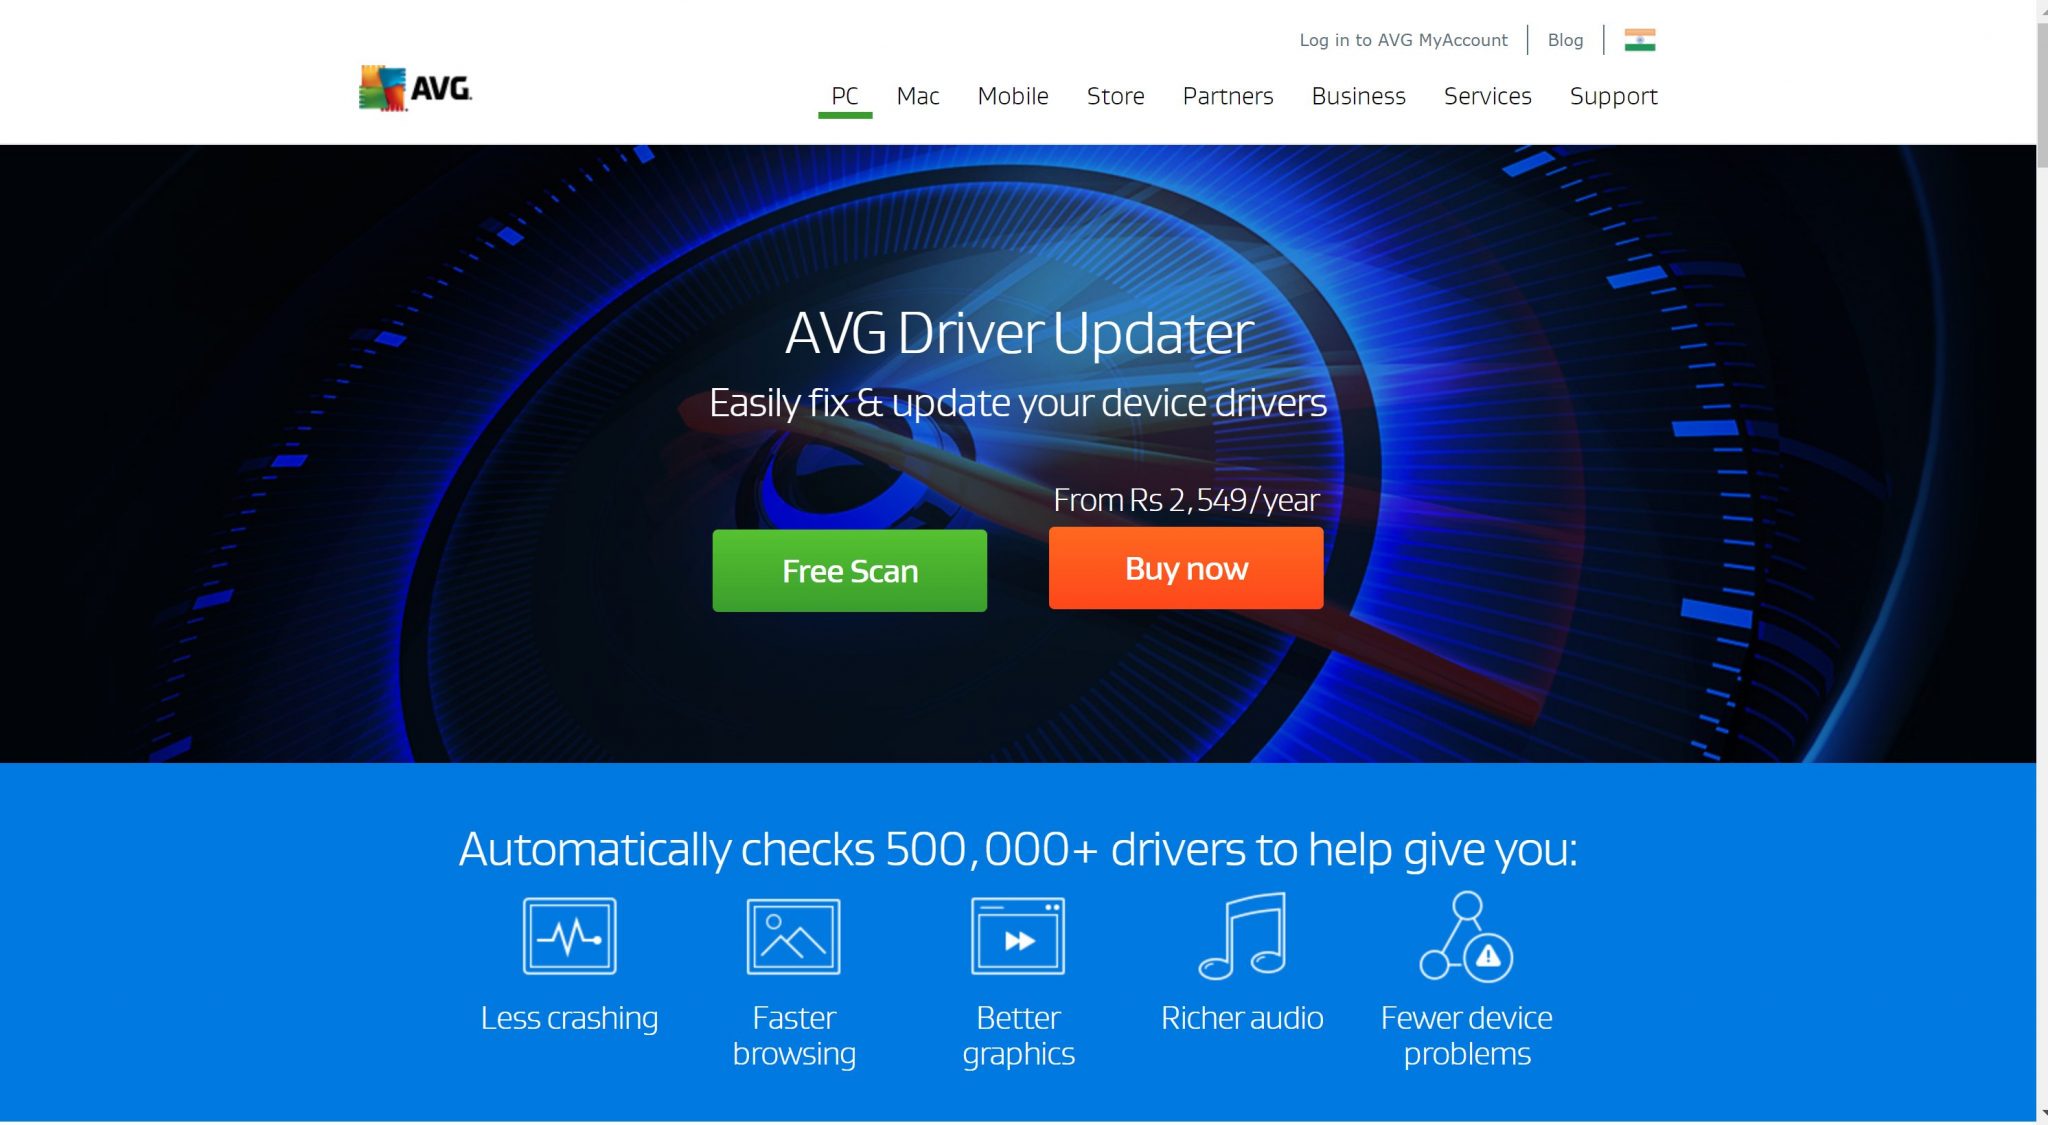Click the India flag icon in header

point(1640,37)
